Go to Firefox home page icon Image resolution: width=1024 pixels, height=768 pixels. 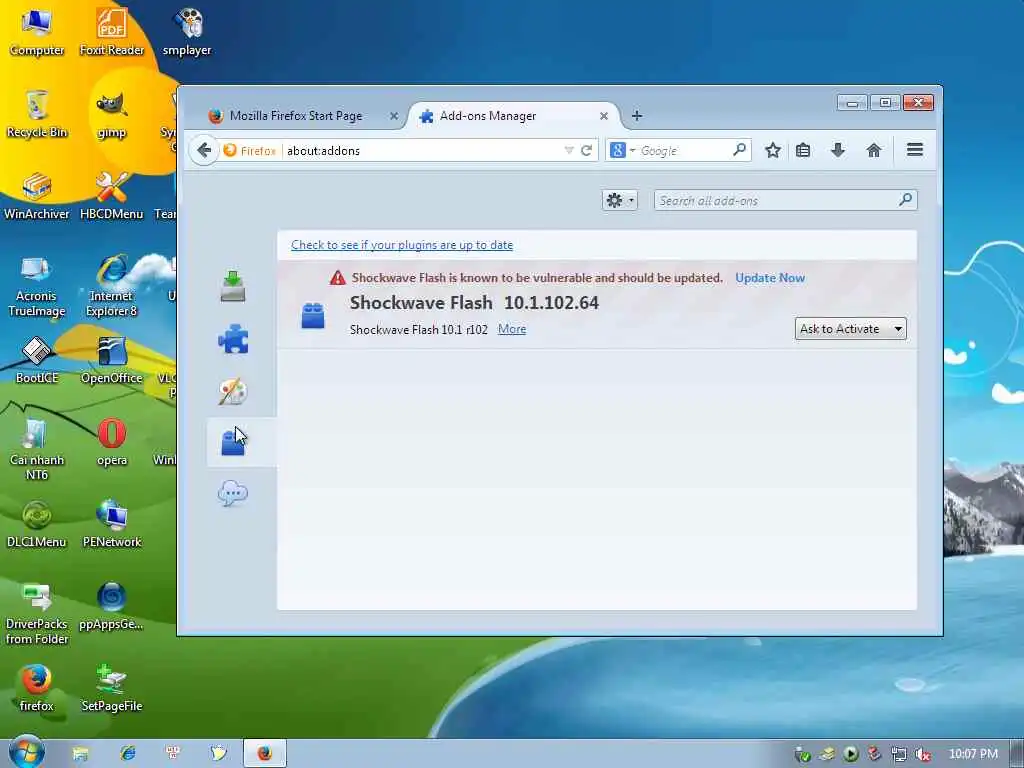873,150
